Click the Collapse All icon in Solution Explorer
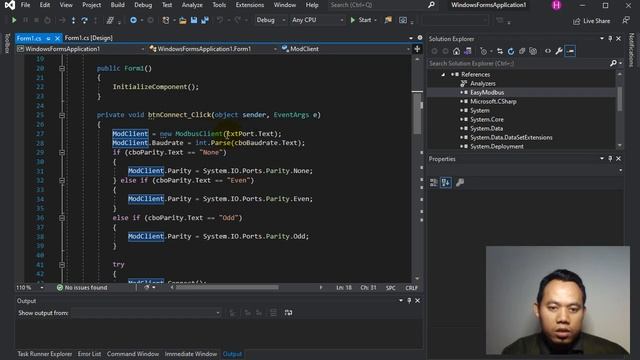Screen dimensions: 640x360 point(522,51)
